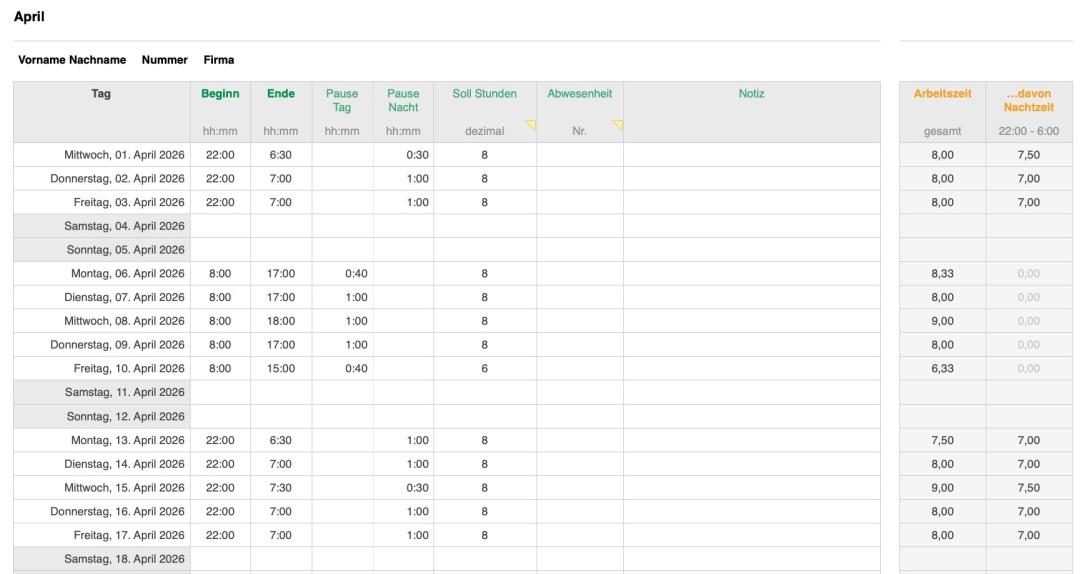Click Abwesenheit cell for Donnerstag, 02. April
Viewport: 1090px width, 574px height.
pos(579,179)
